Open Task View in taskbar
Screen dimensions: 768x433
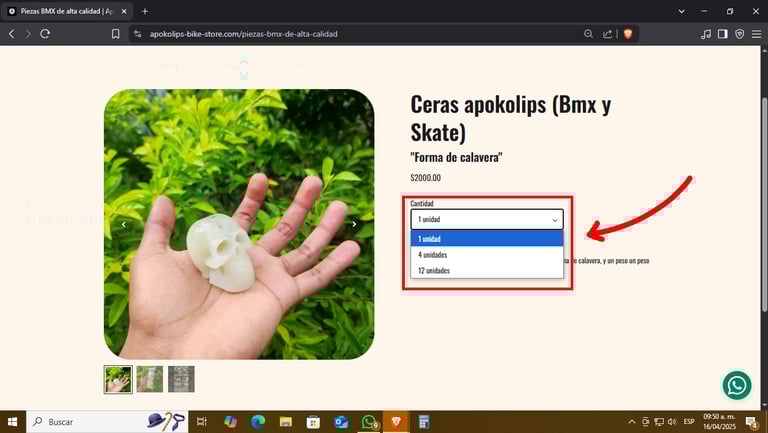[201, 422]
